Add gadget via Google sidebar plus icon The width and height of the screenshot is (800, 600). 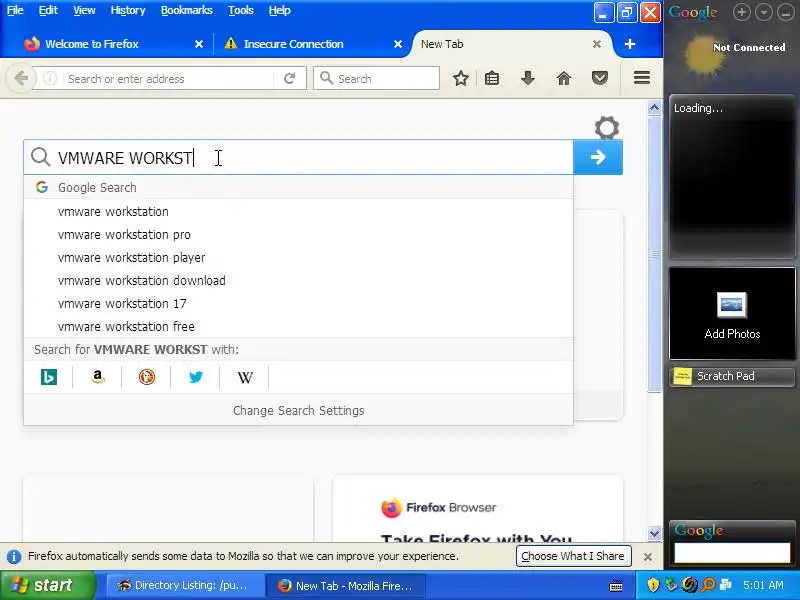[x=742, y=12]
